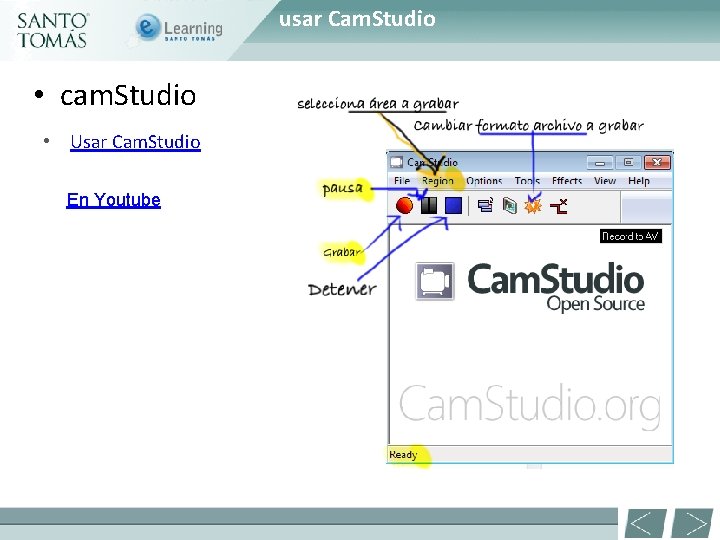Open the Region menu
The height and width of the screenshot is (540, 720).
pyautogui.click(x=438, y=181)
